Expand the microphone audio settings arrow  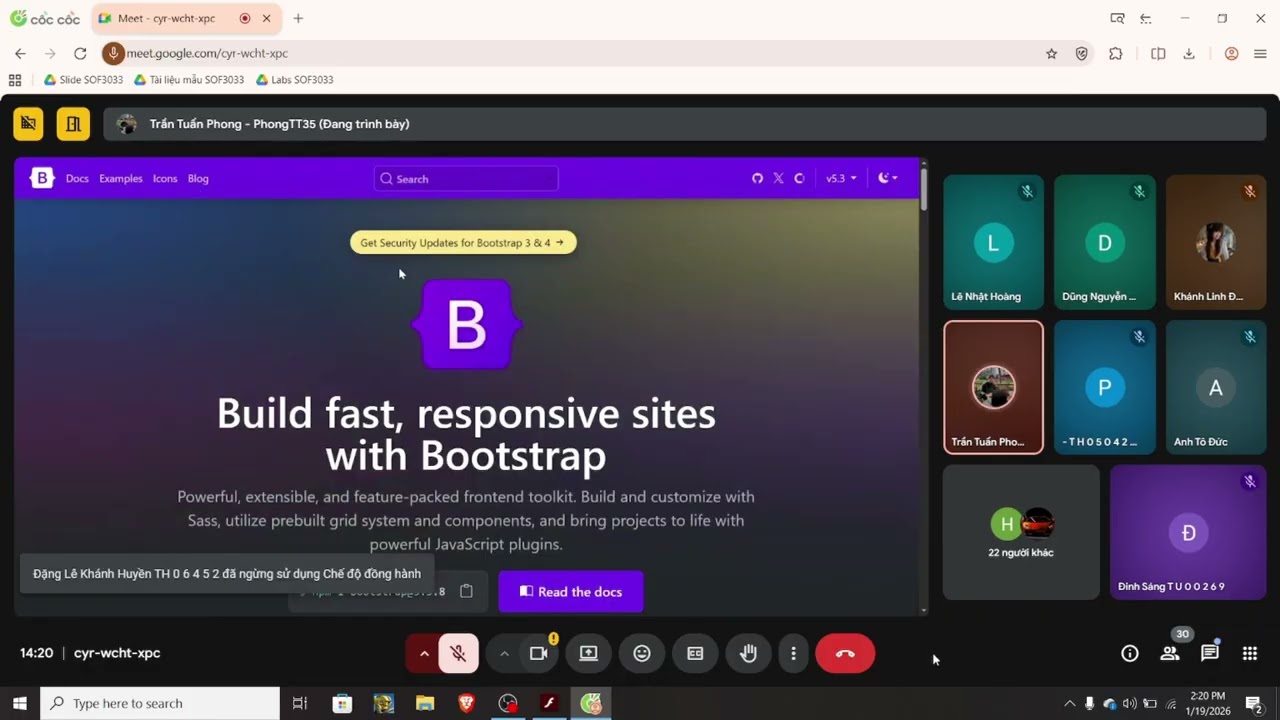coord(424,653)
